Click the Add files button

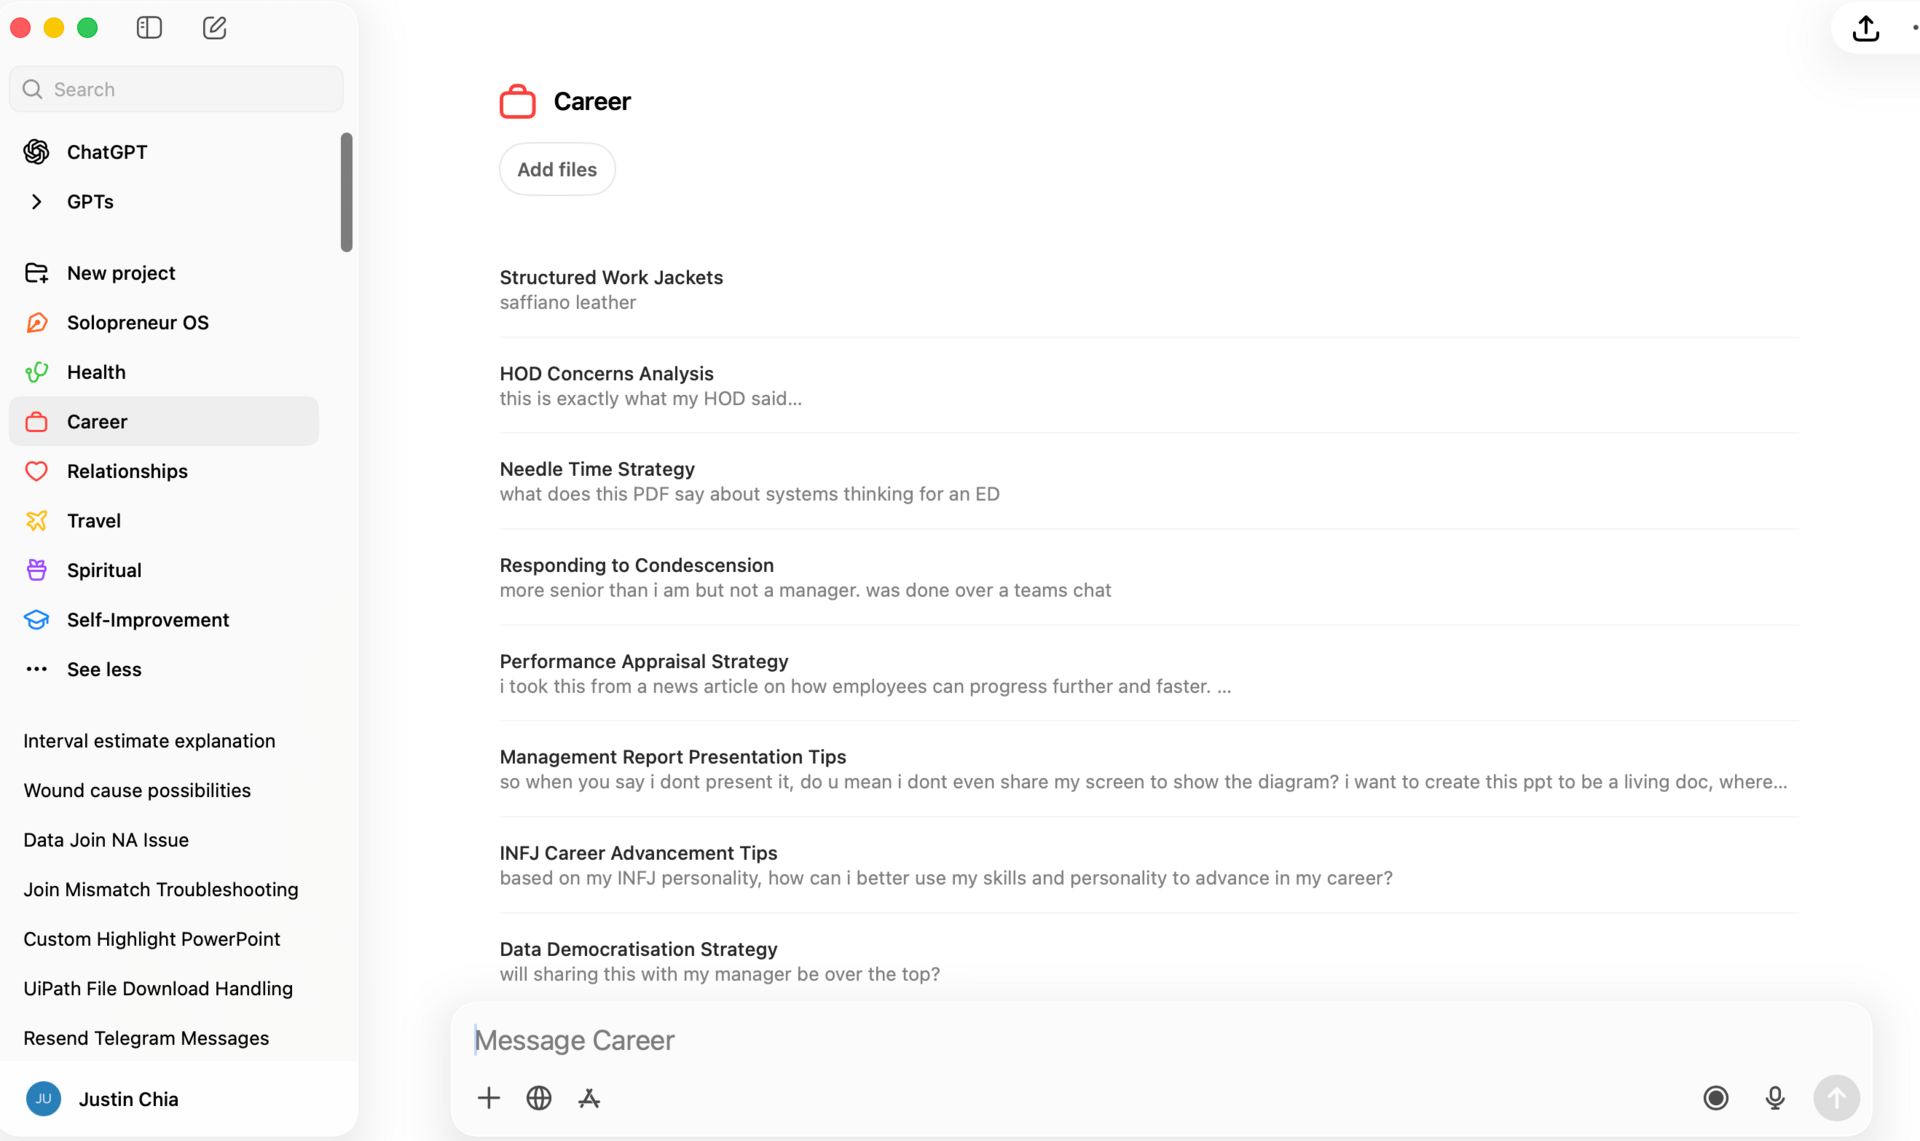[x=556, y=170]
